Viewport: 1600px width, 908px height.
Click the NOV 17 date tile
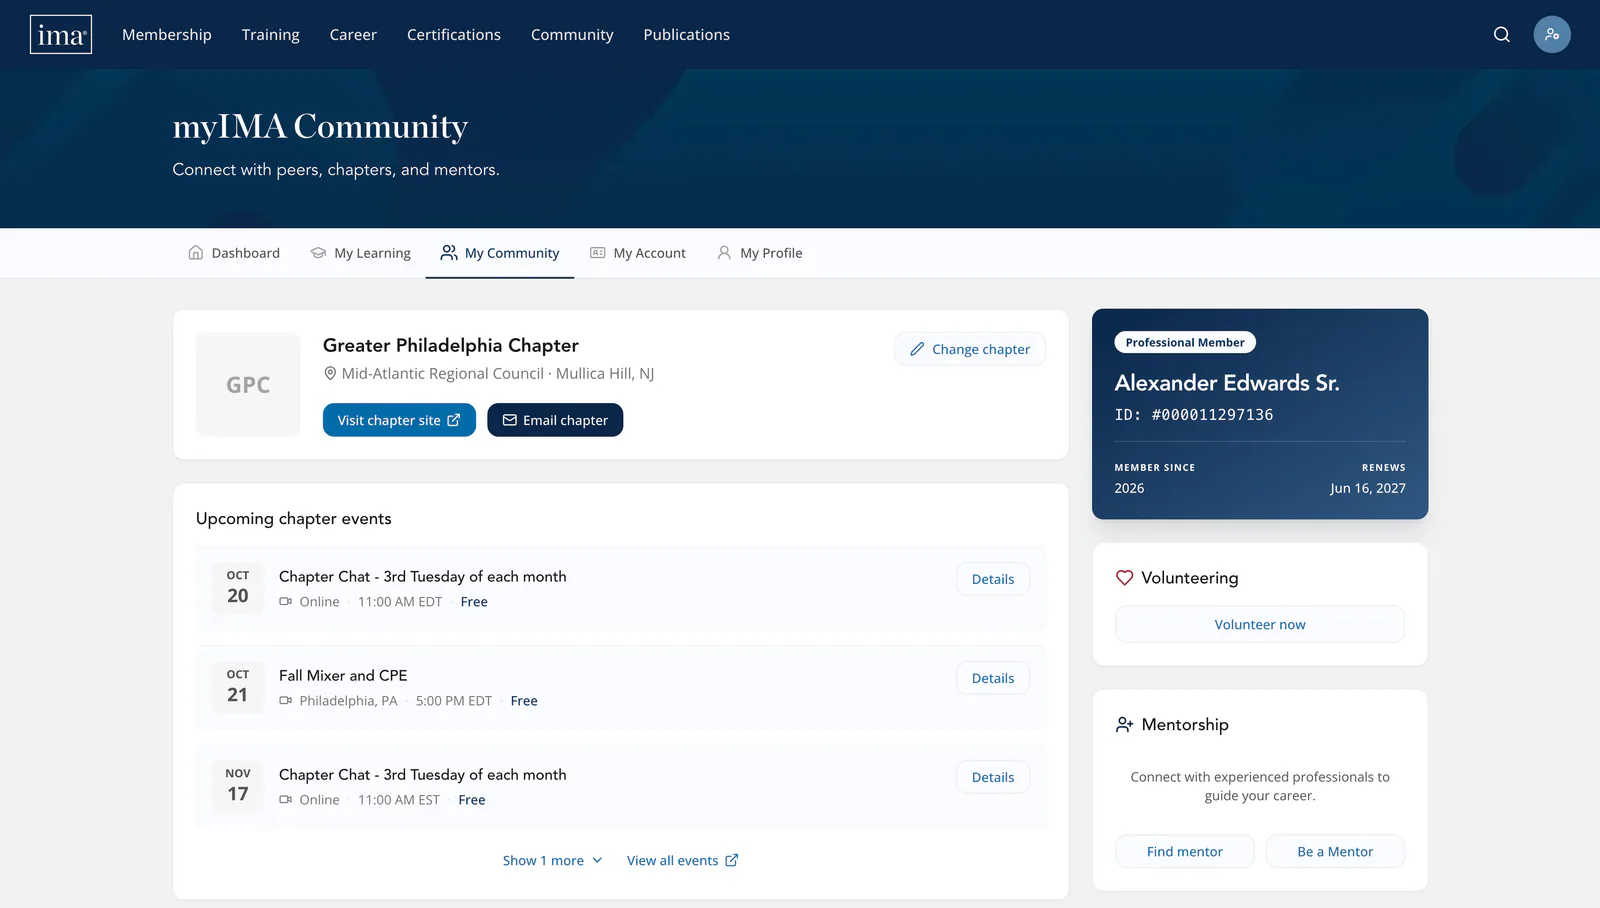(x=238, y=786)
